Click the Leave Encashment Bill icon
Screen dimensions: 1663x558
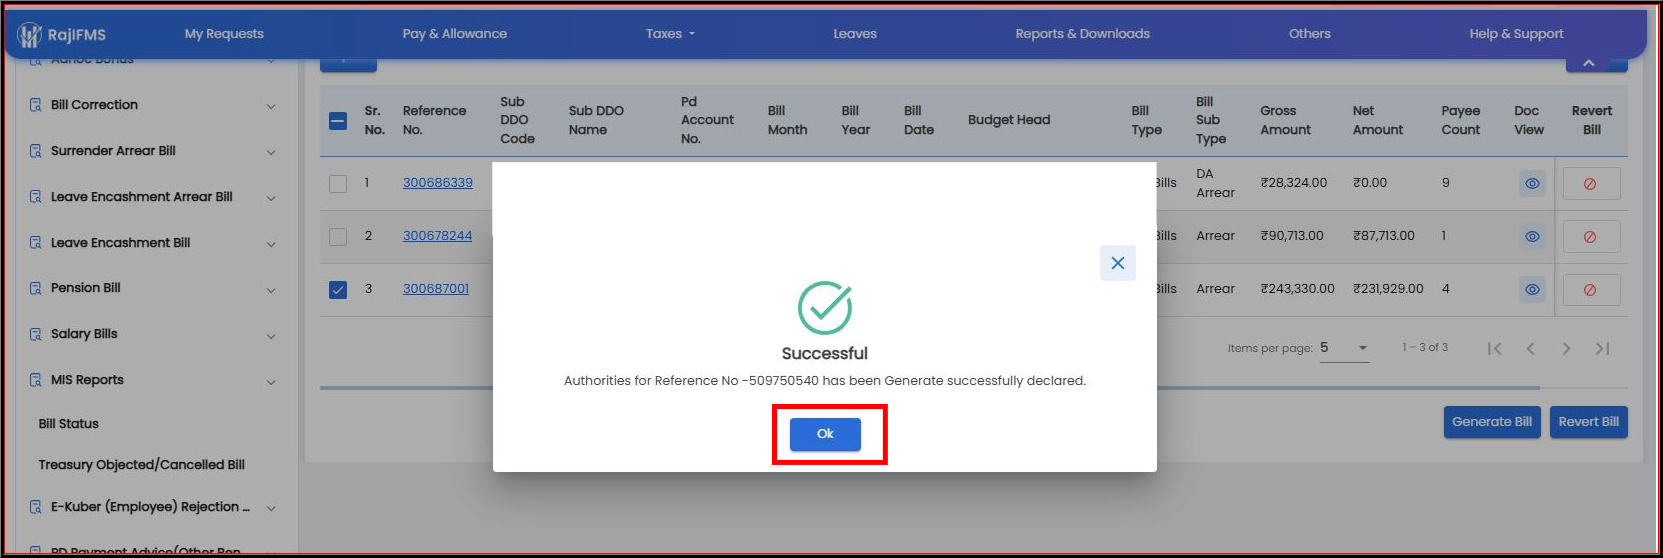(x=36, y=243)
